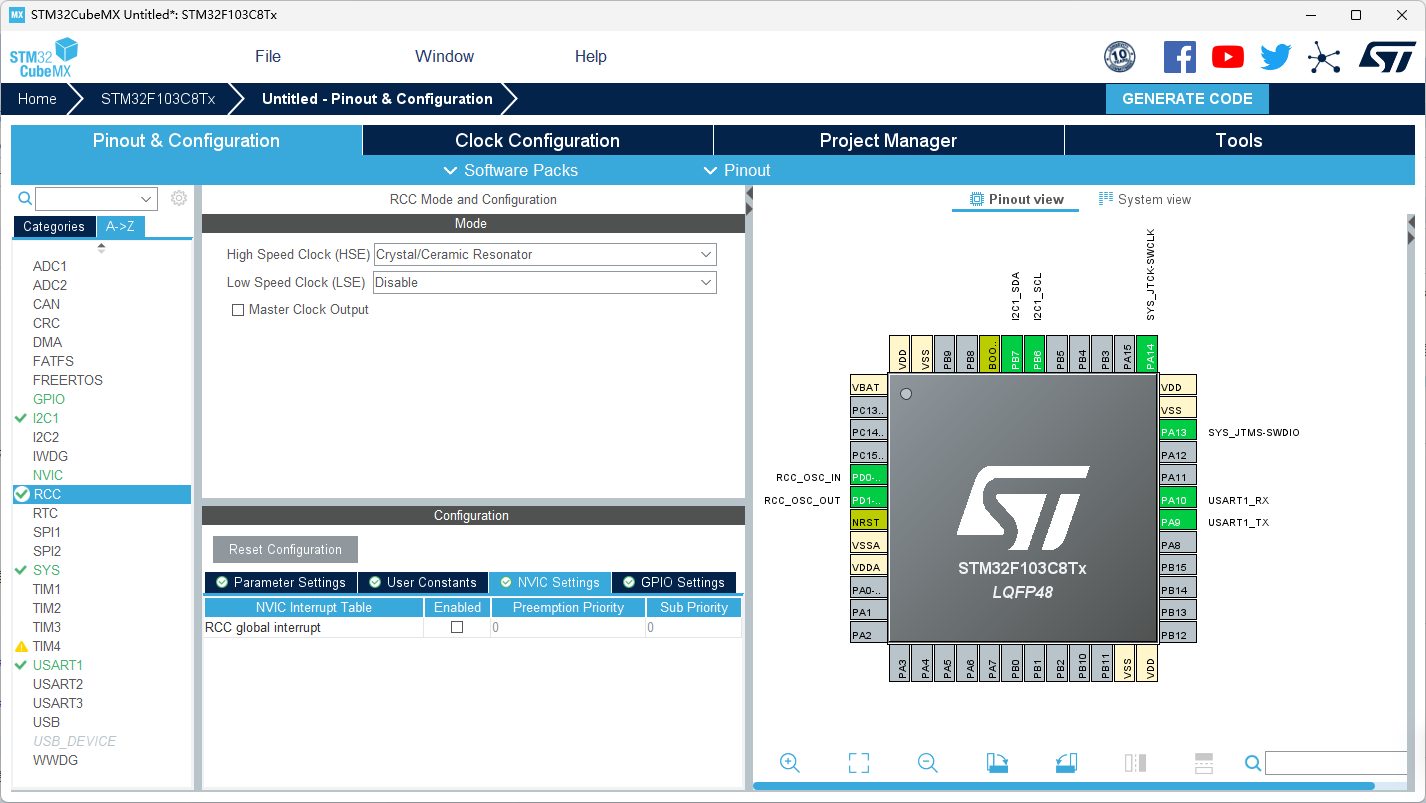Select pin PA10 on the chip
Viewport: 1426px width, 803px height.
[1178, 500]
